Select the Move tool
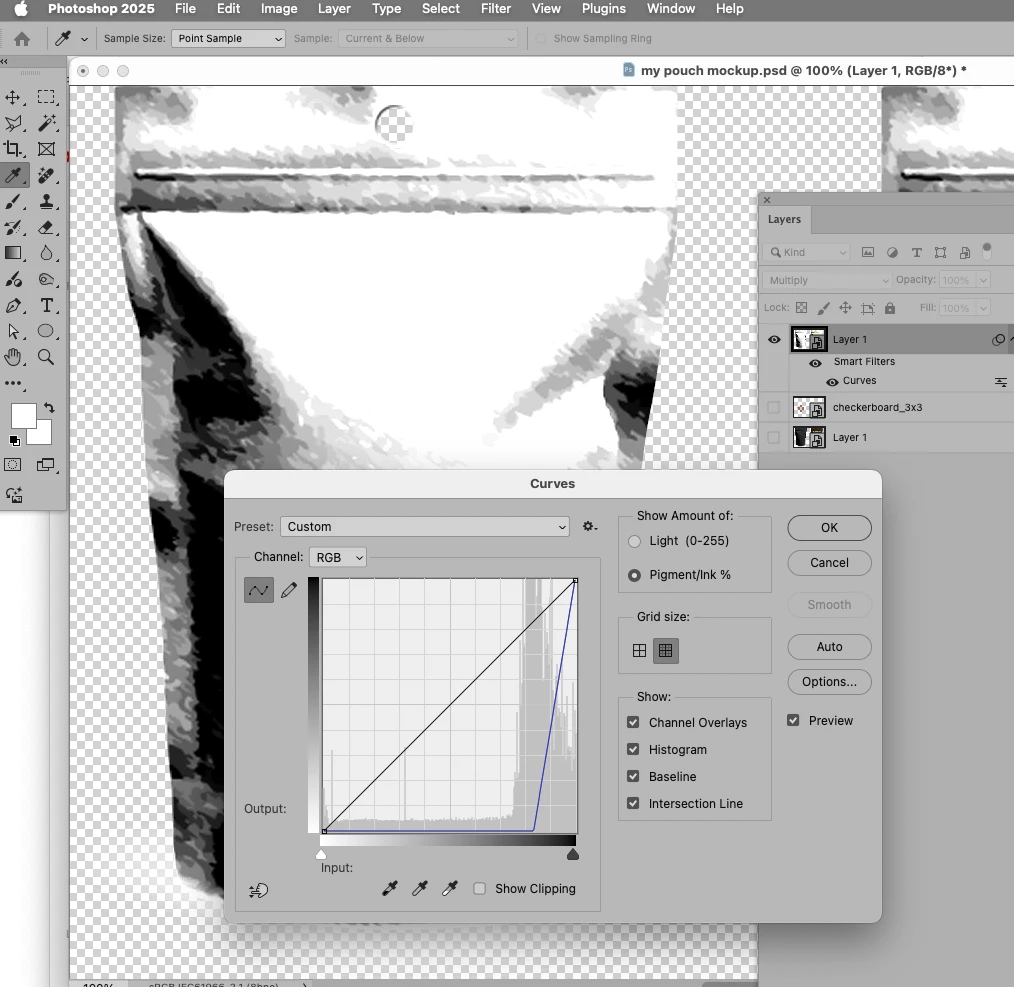Viewport: 1014px width, 987px height. click(x=13, y=98)
